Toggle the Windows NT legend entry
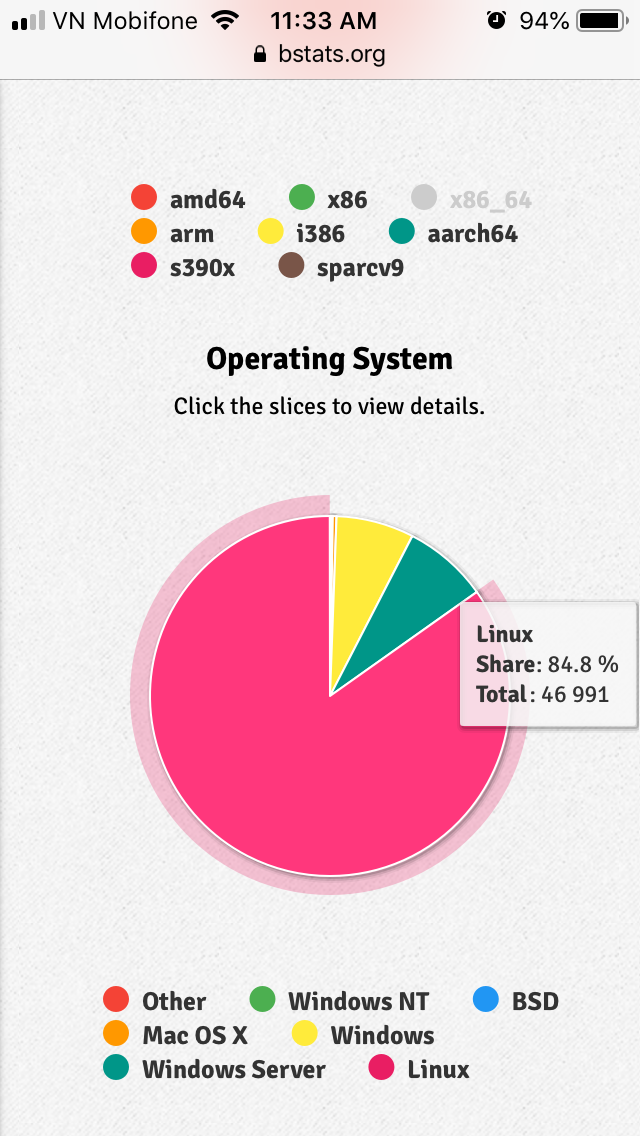 pyautogui.click(x=339, y=1000)
